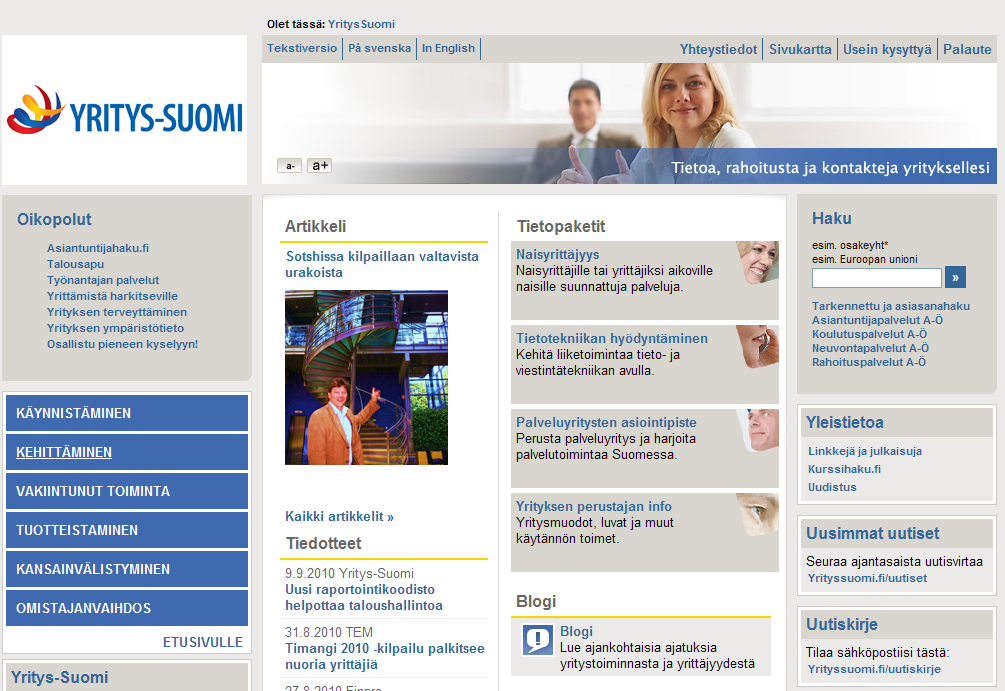Open Osallistu pieneen kyselyyn! link
The height and width of the screenshot is (691, 1005).
click(x=122, y=344)
